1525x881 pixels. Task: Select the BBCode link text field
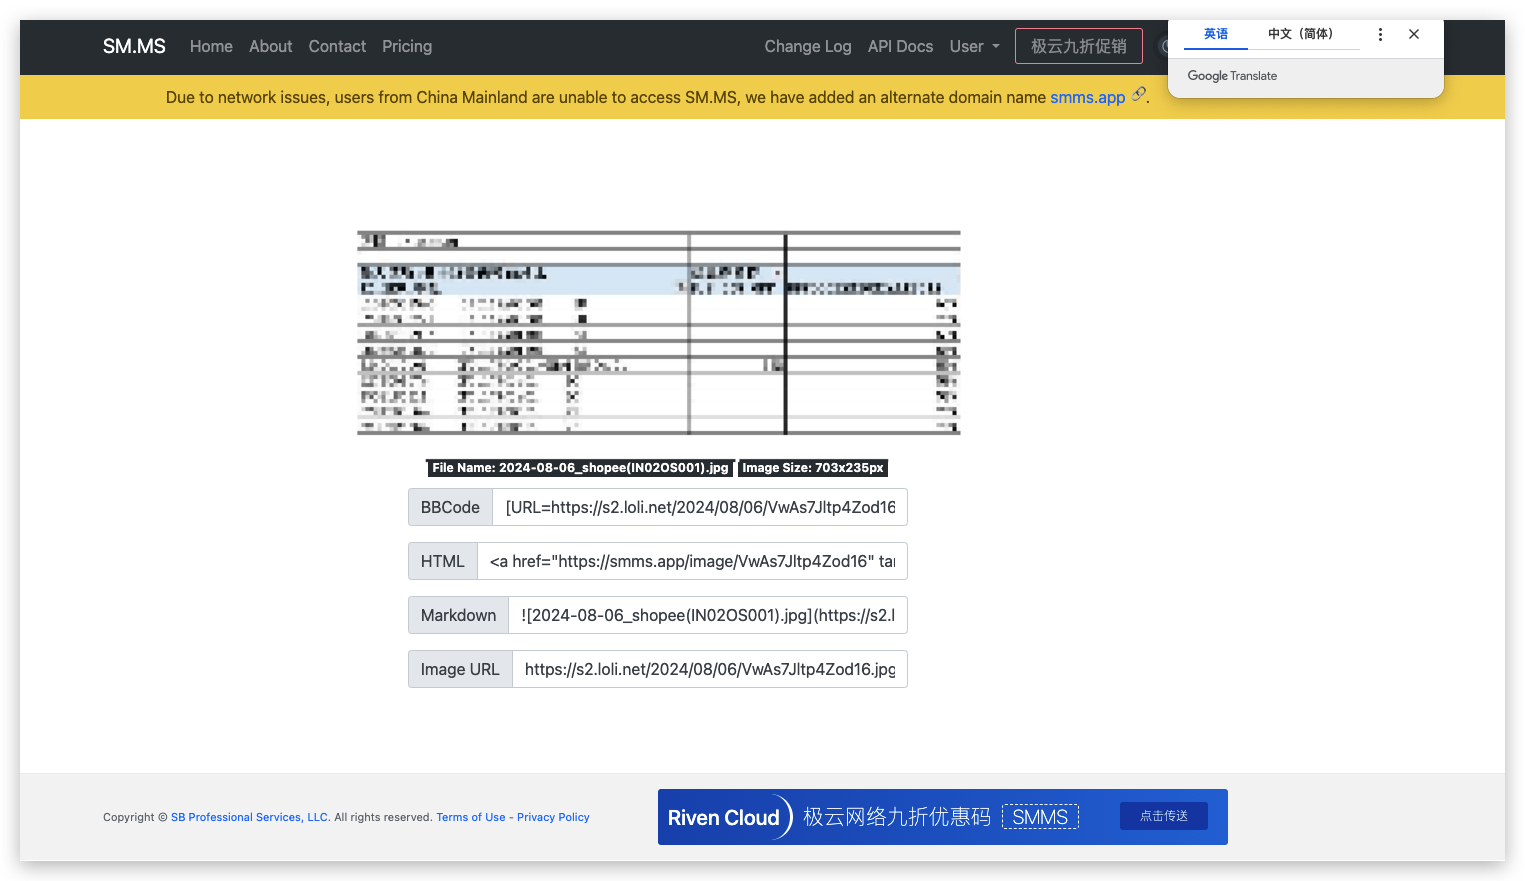tap(699, 507)
